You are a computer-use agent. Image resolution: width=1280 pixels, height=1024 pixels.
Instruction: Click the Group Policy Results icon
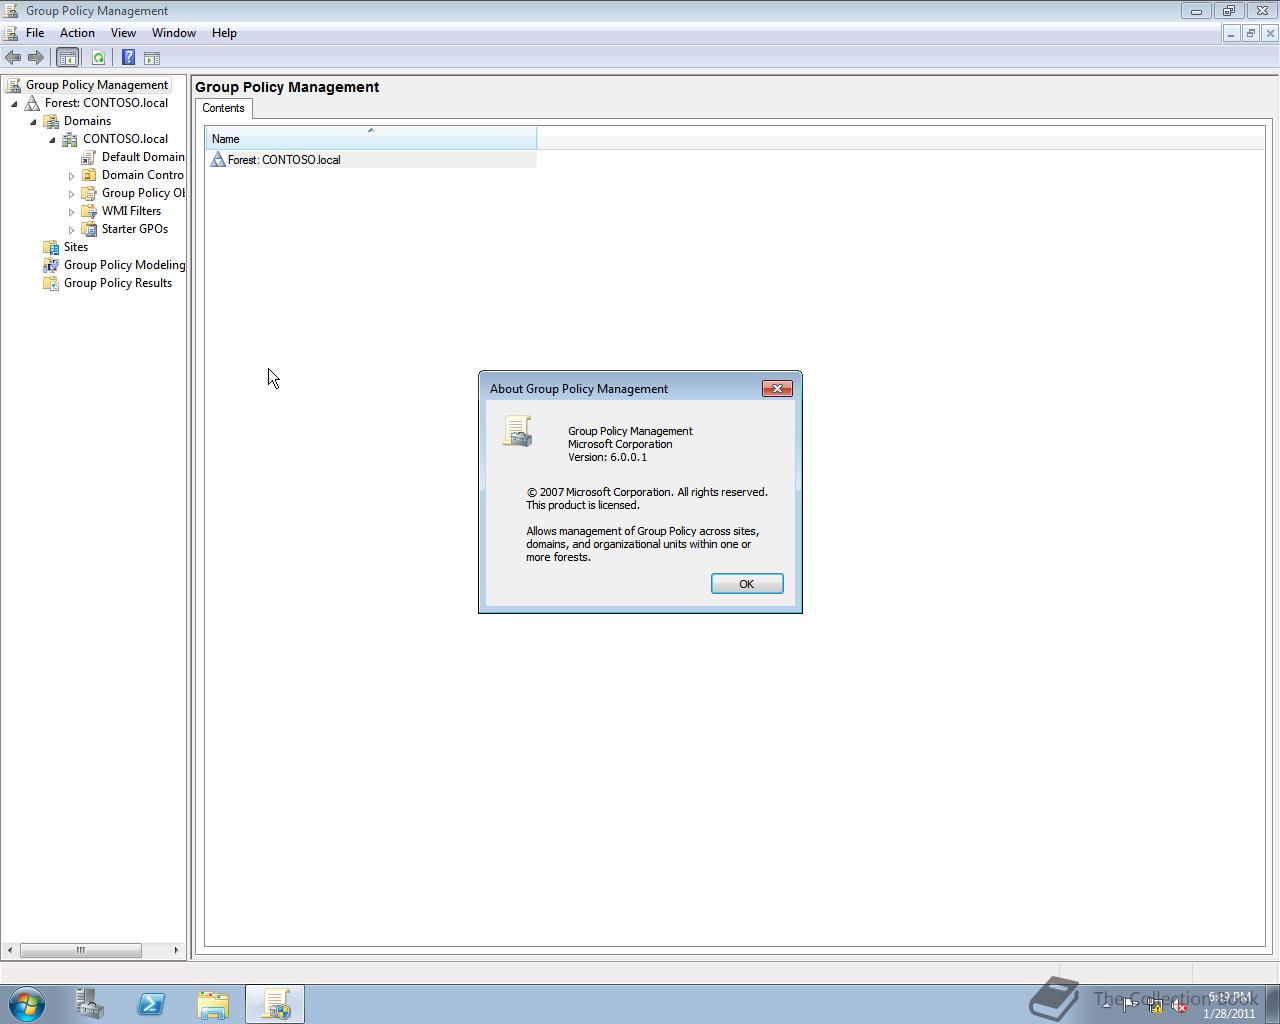pos(51,283)
